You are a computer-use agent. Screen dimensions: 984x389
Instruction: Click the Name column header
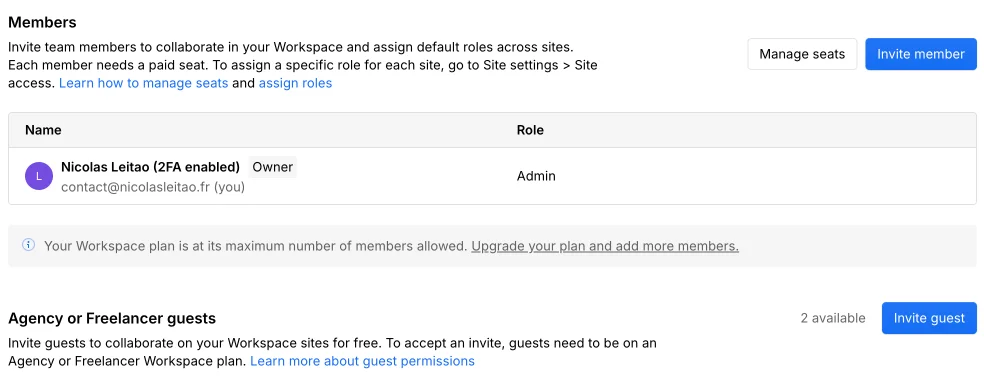coord(43,131)
